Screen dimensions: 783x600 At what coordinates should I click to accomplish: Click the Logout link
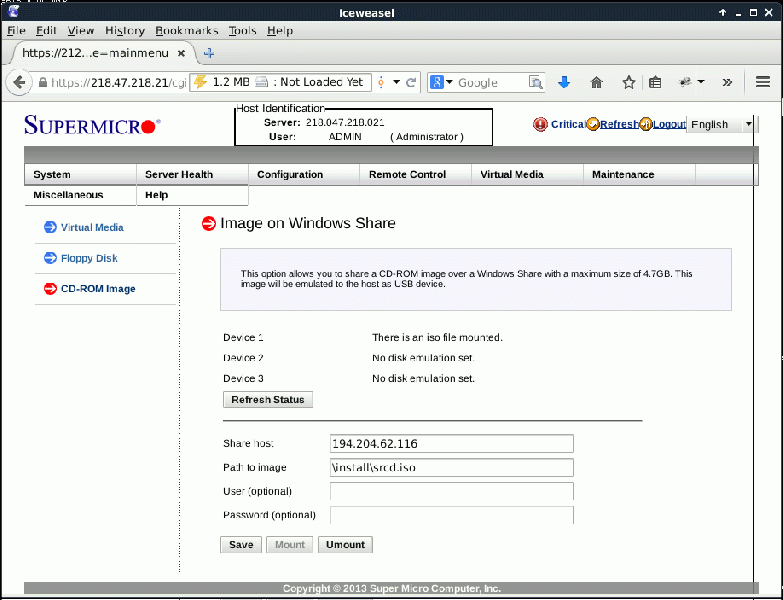[x=668, y=125]
